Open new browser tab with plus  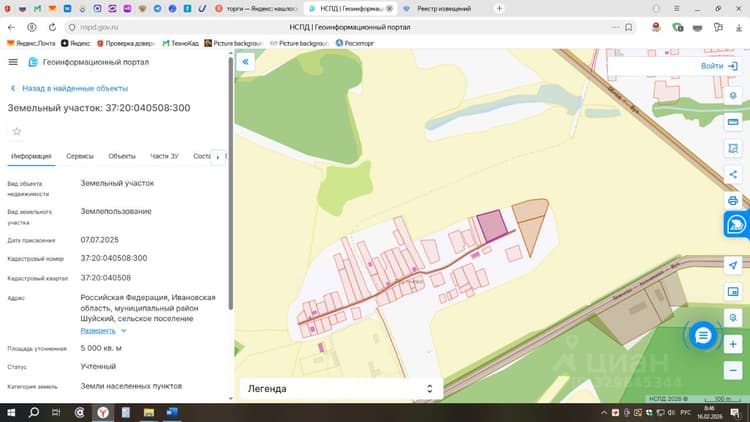499,8
